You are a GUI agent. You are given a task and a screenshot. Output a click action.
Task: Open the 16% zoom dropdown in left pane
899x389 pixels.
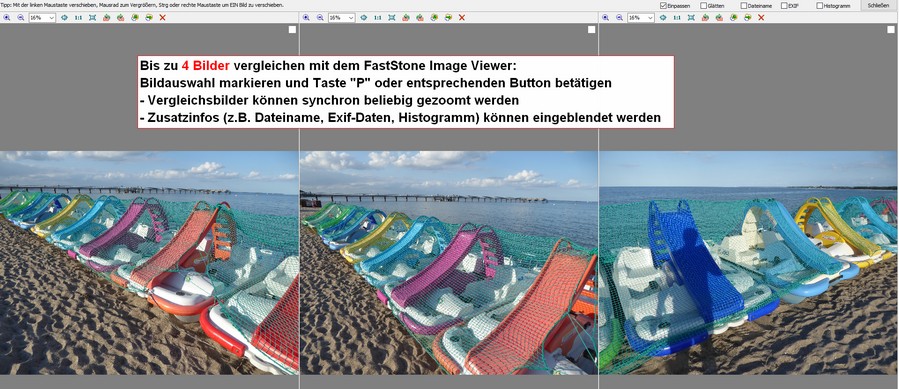(42, 18)
